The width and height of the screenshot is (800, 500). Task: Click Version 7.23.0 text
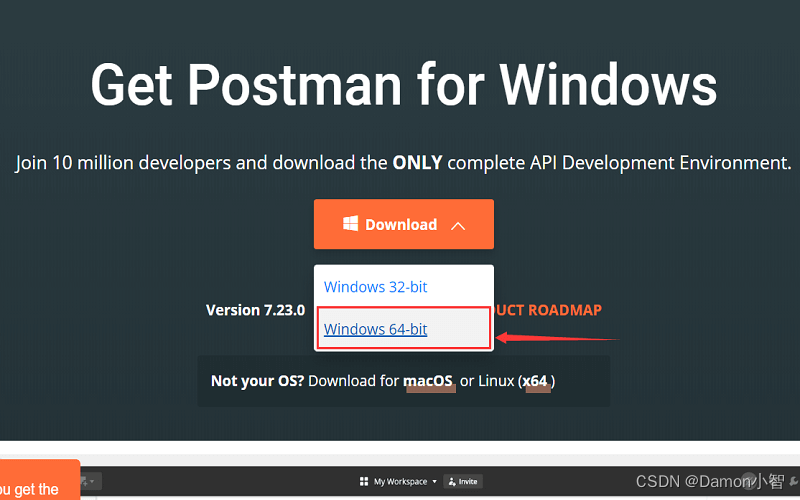click(x=255, y=310)
